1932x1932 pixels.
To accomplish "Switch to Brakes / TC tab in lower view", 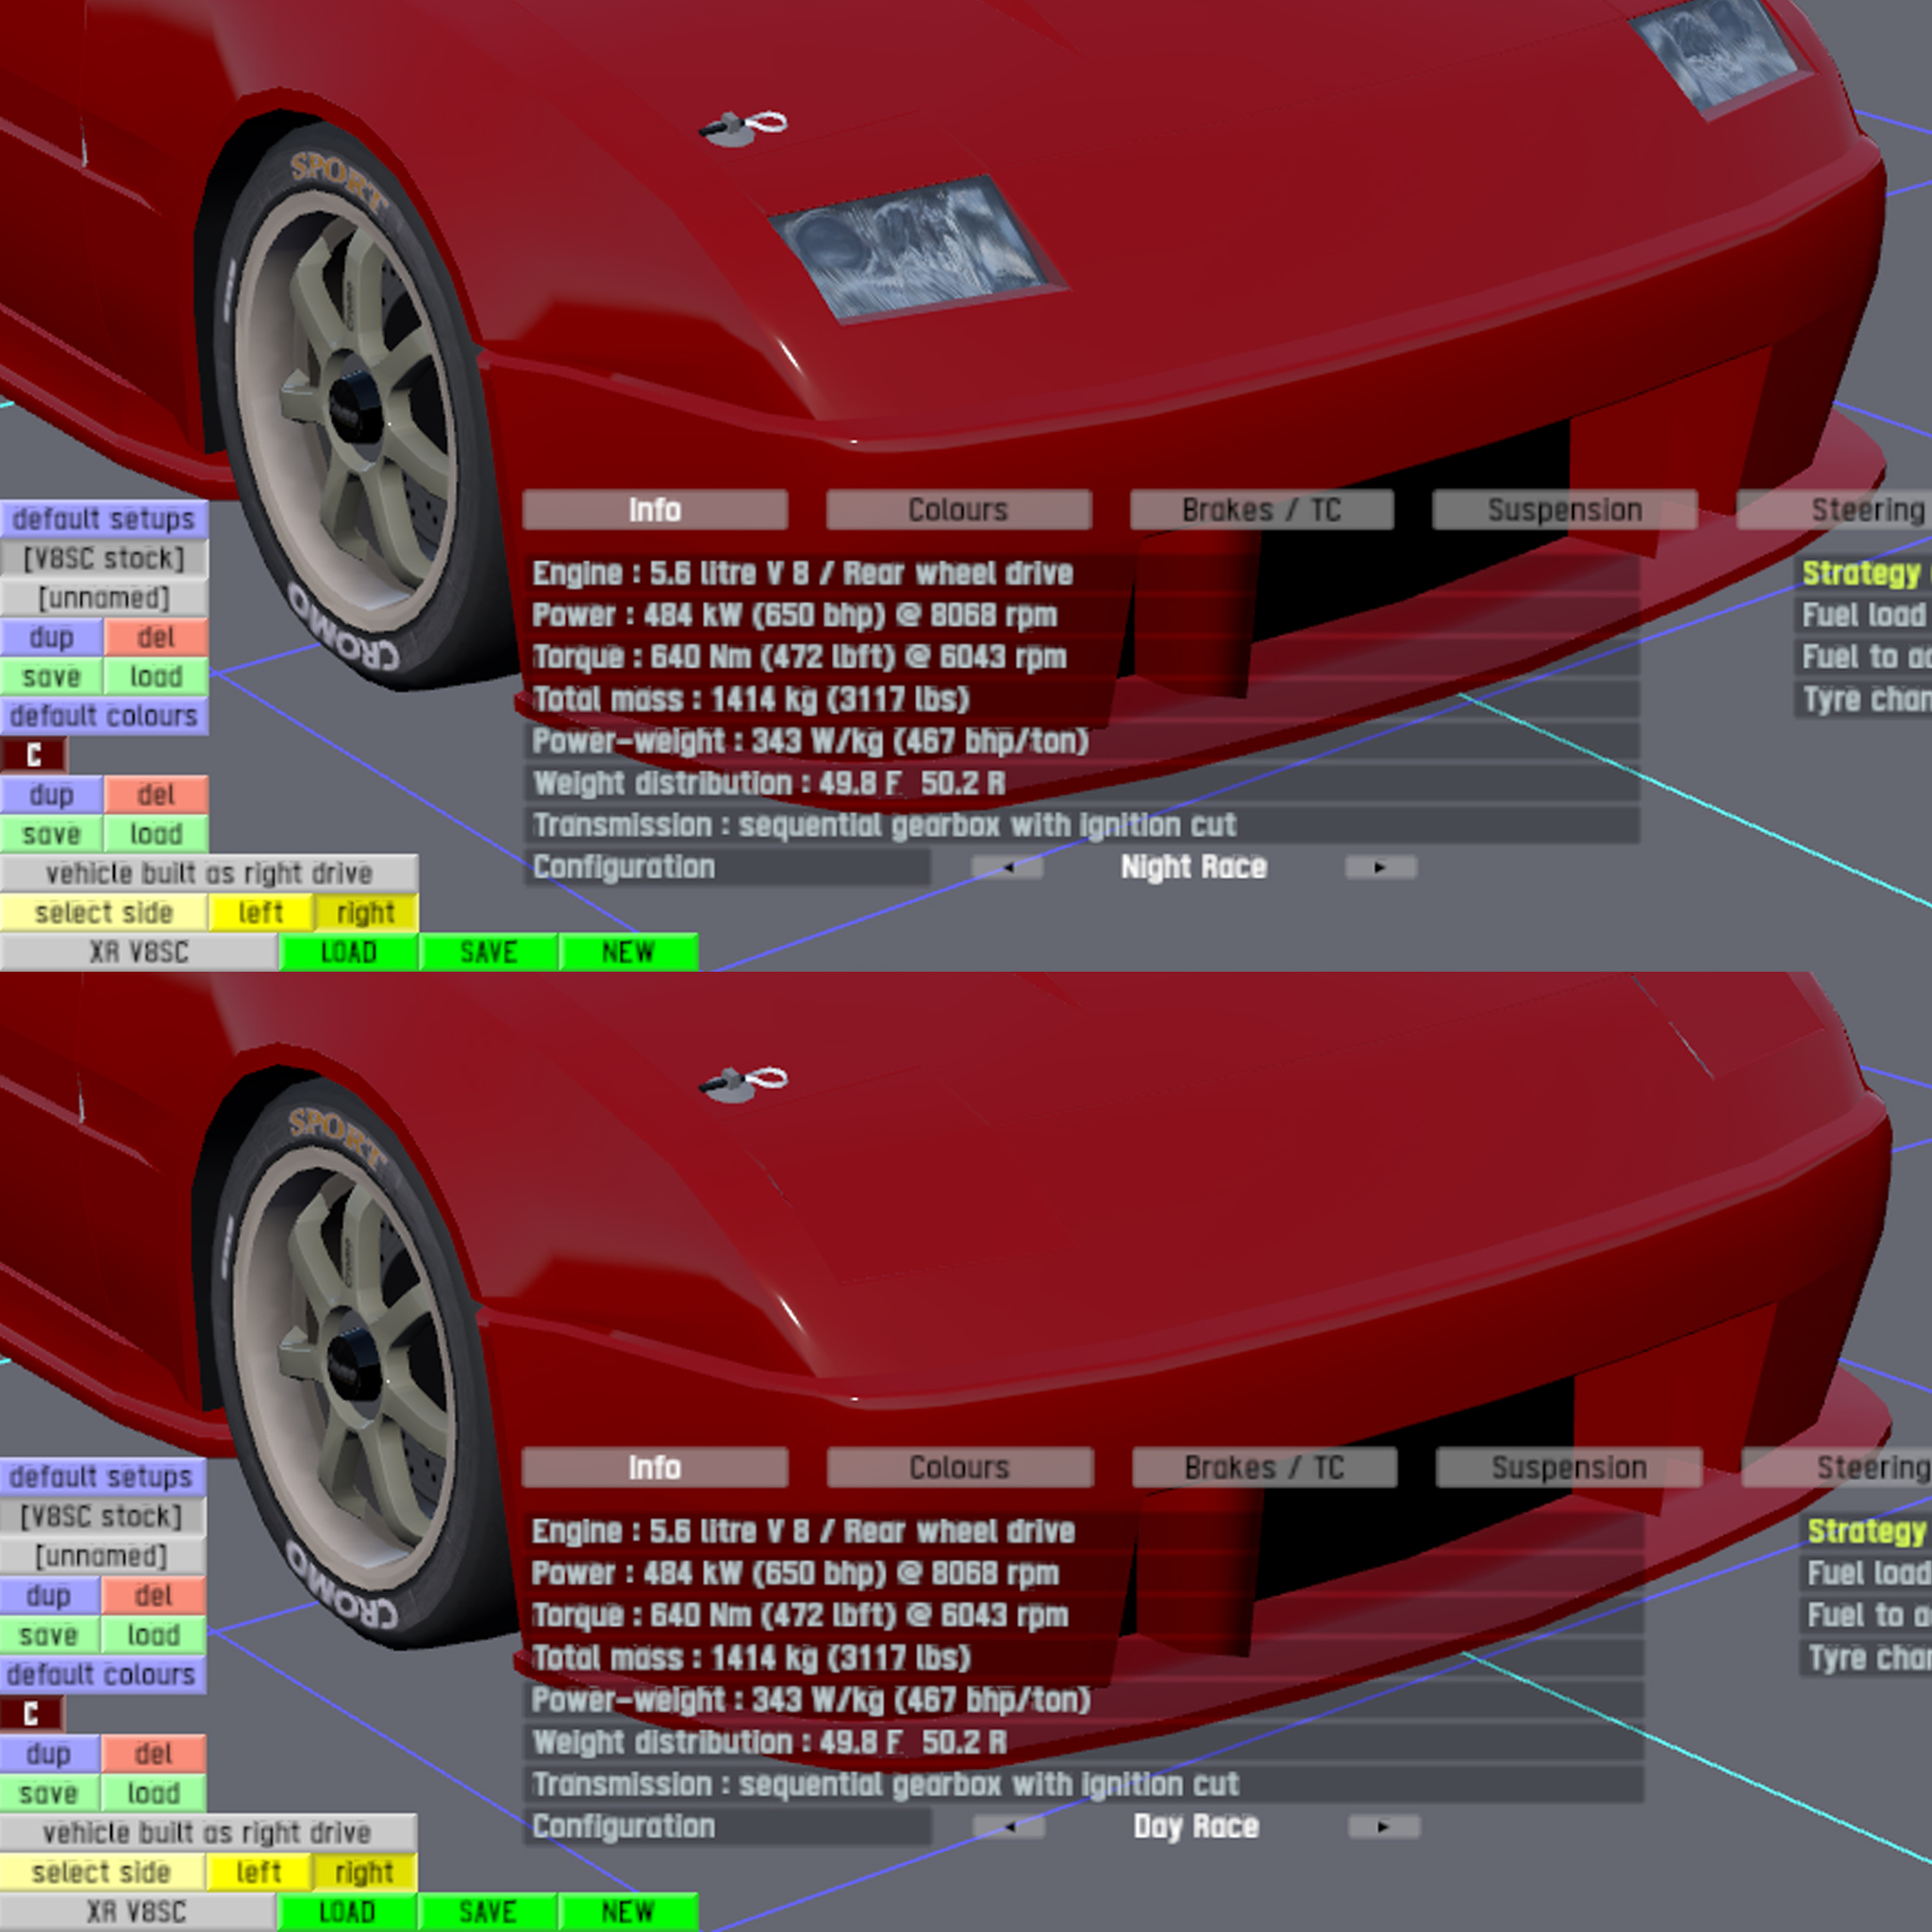I will [1264, 1468].
